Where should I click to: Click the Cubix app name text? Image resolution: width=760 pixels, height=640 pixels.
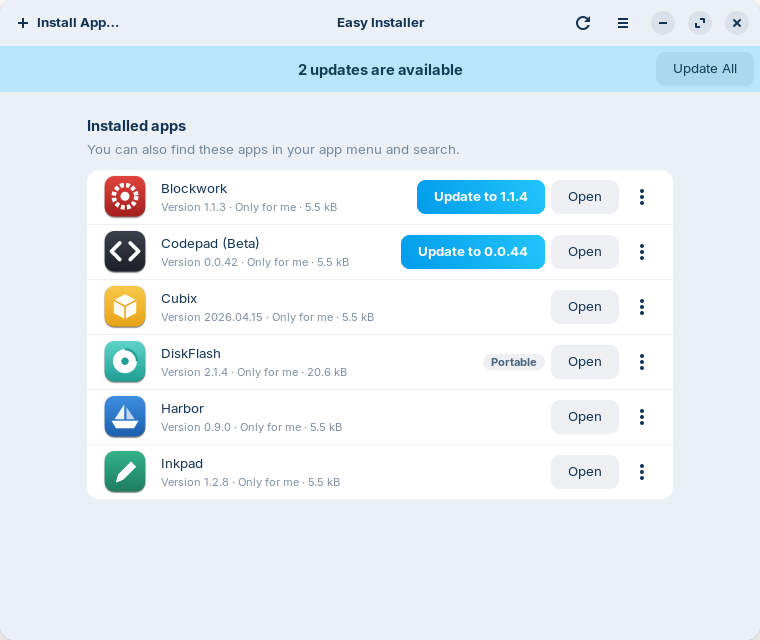179,299
